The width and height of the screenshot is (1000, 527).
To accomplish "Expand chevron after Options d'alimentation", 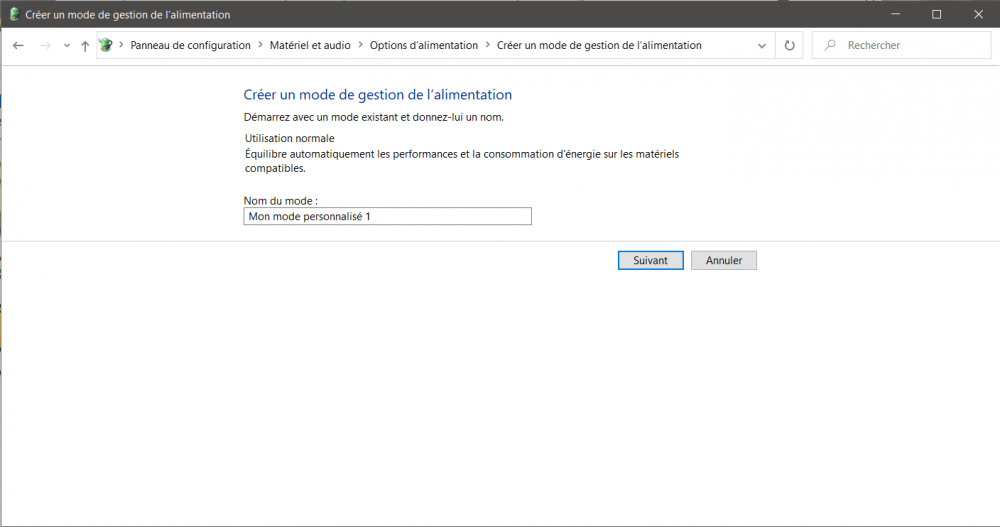I will pyautogui.click(x=487, y=45).
